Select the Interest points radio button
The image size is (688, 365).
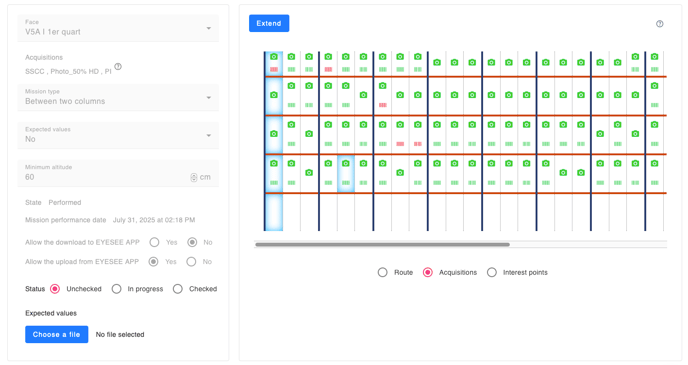tap(492, 272)
